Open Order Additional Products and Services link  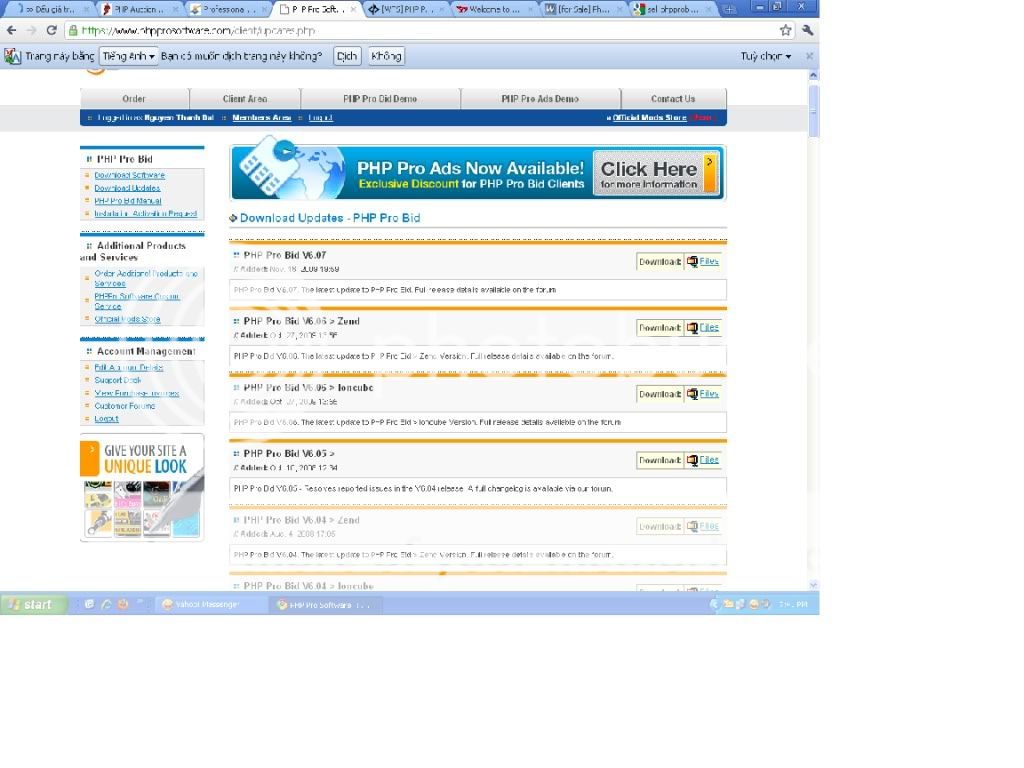[146, 278]
